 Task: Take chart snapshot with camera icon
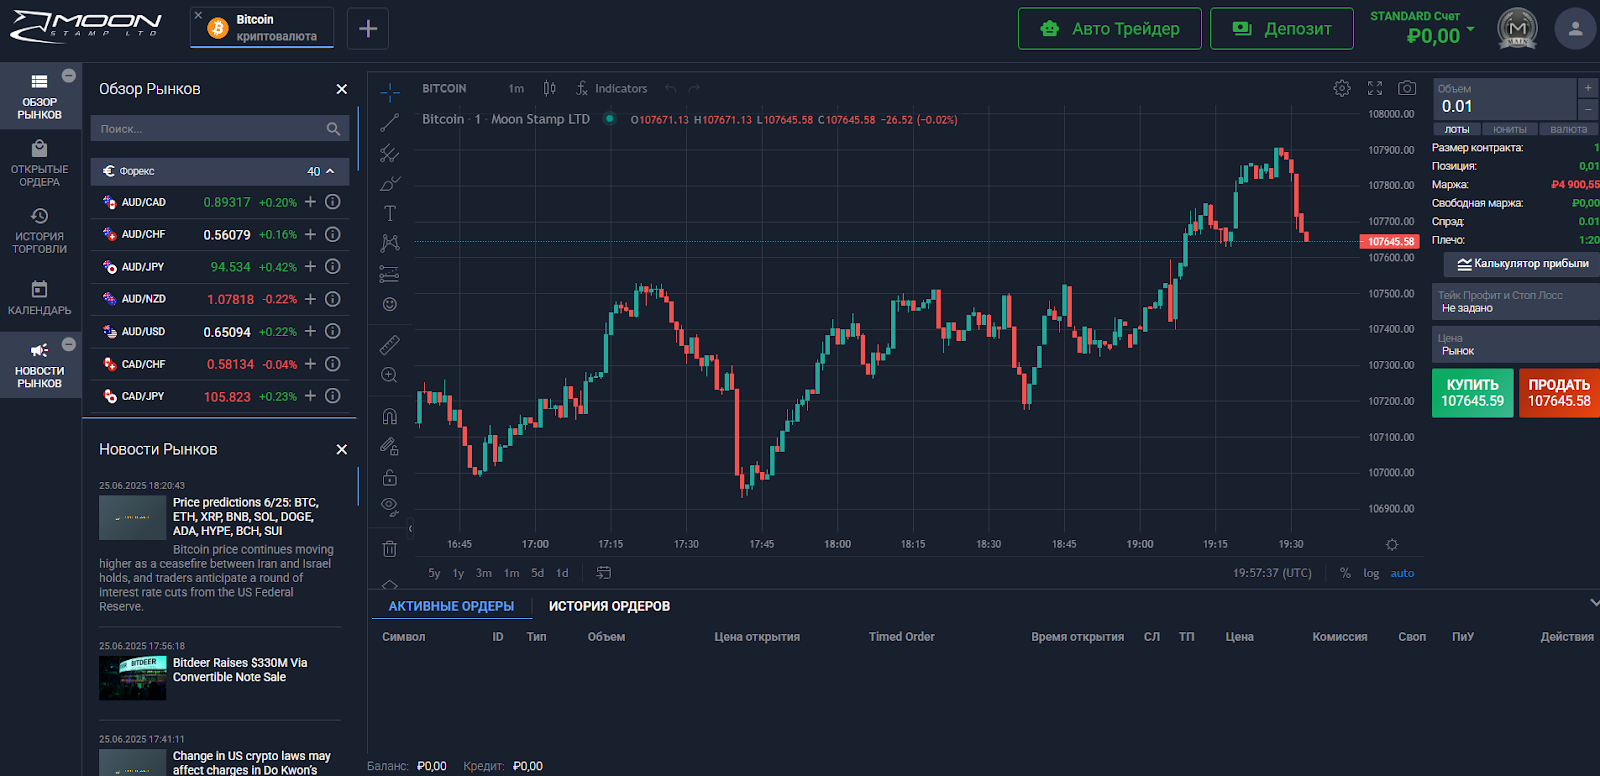[x=1407, y=88]
